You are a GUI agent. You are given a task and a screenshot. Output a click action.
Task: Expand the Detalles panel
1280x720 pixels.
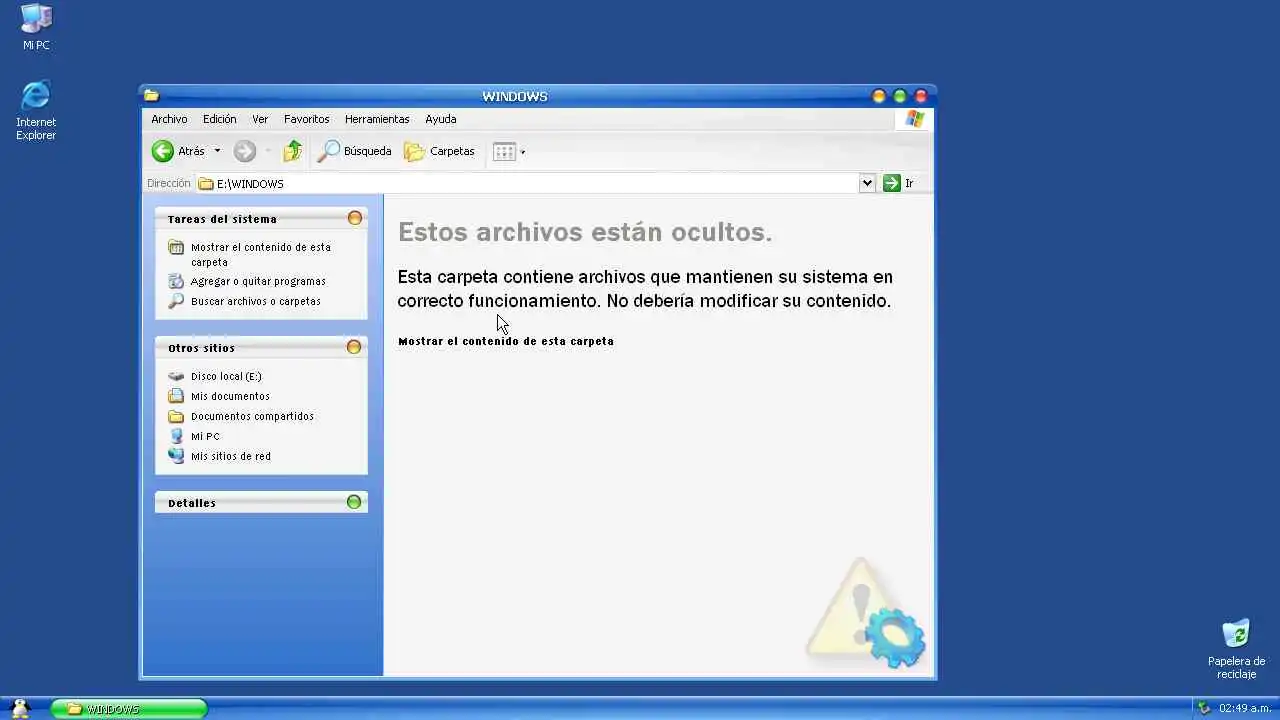(354, 502)
